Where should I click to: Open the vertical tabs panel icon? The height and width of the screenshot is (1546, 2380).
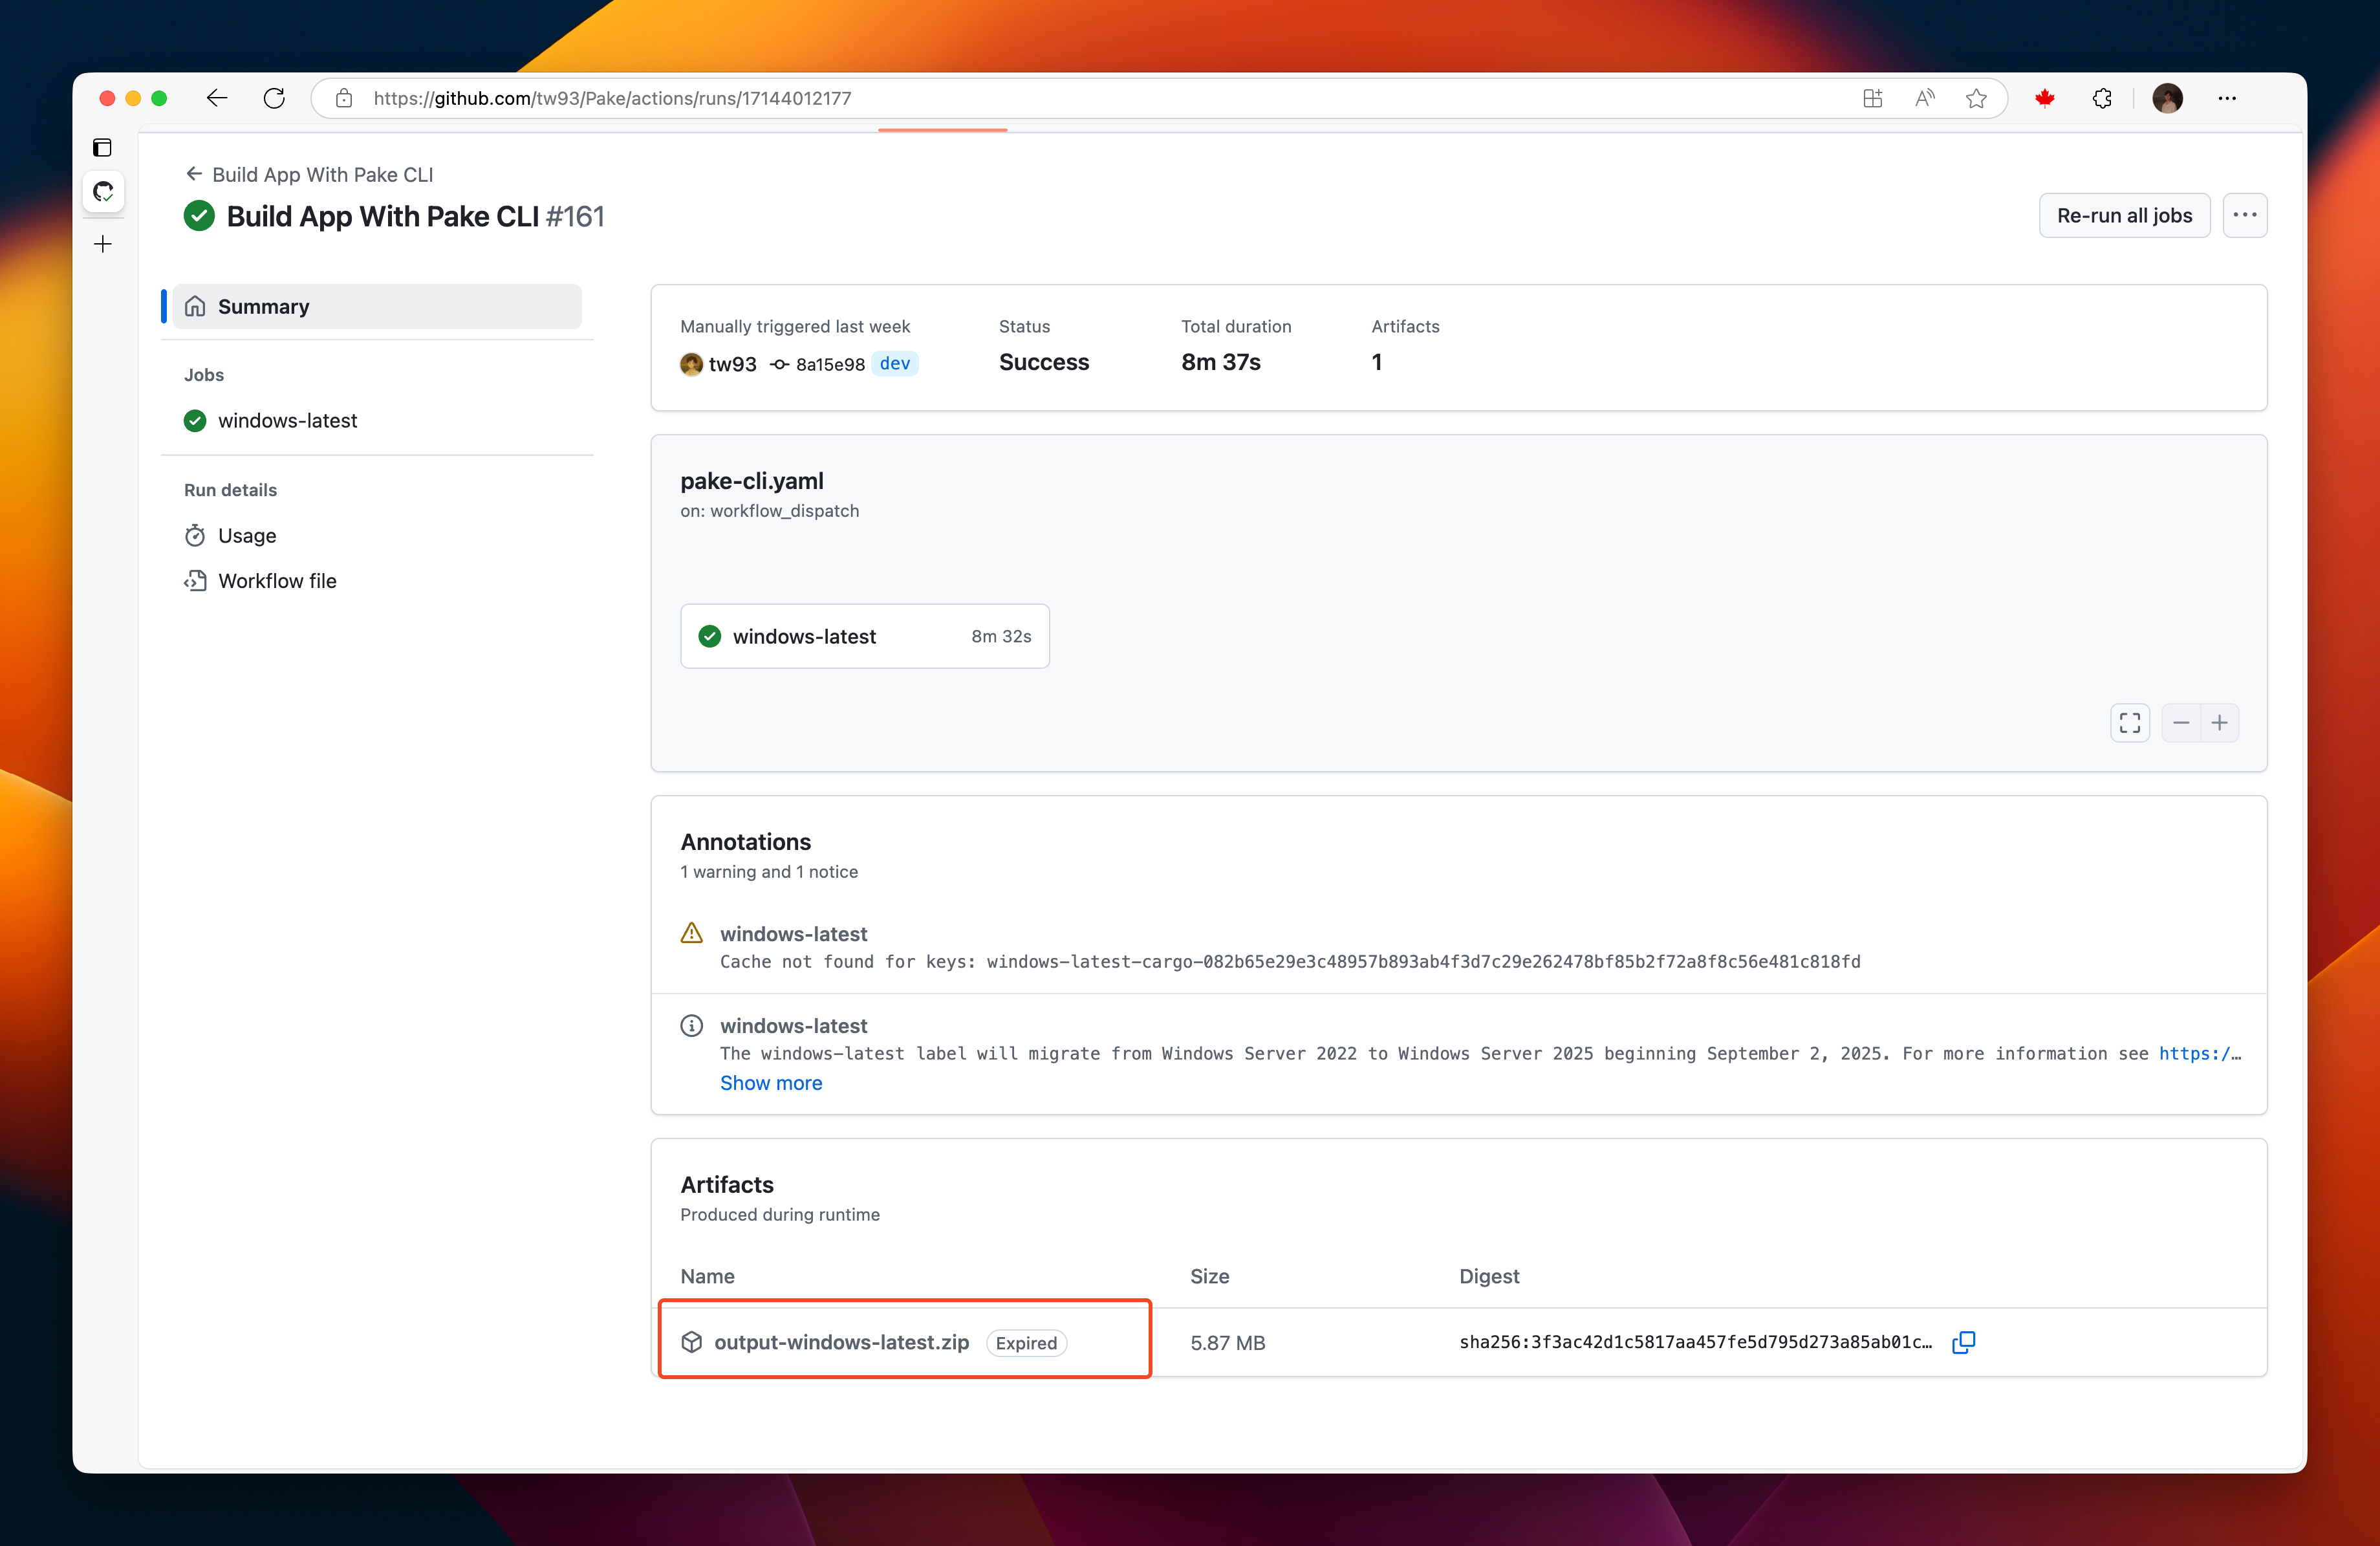pyautogui.click(x=103, y=148)
